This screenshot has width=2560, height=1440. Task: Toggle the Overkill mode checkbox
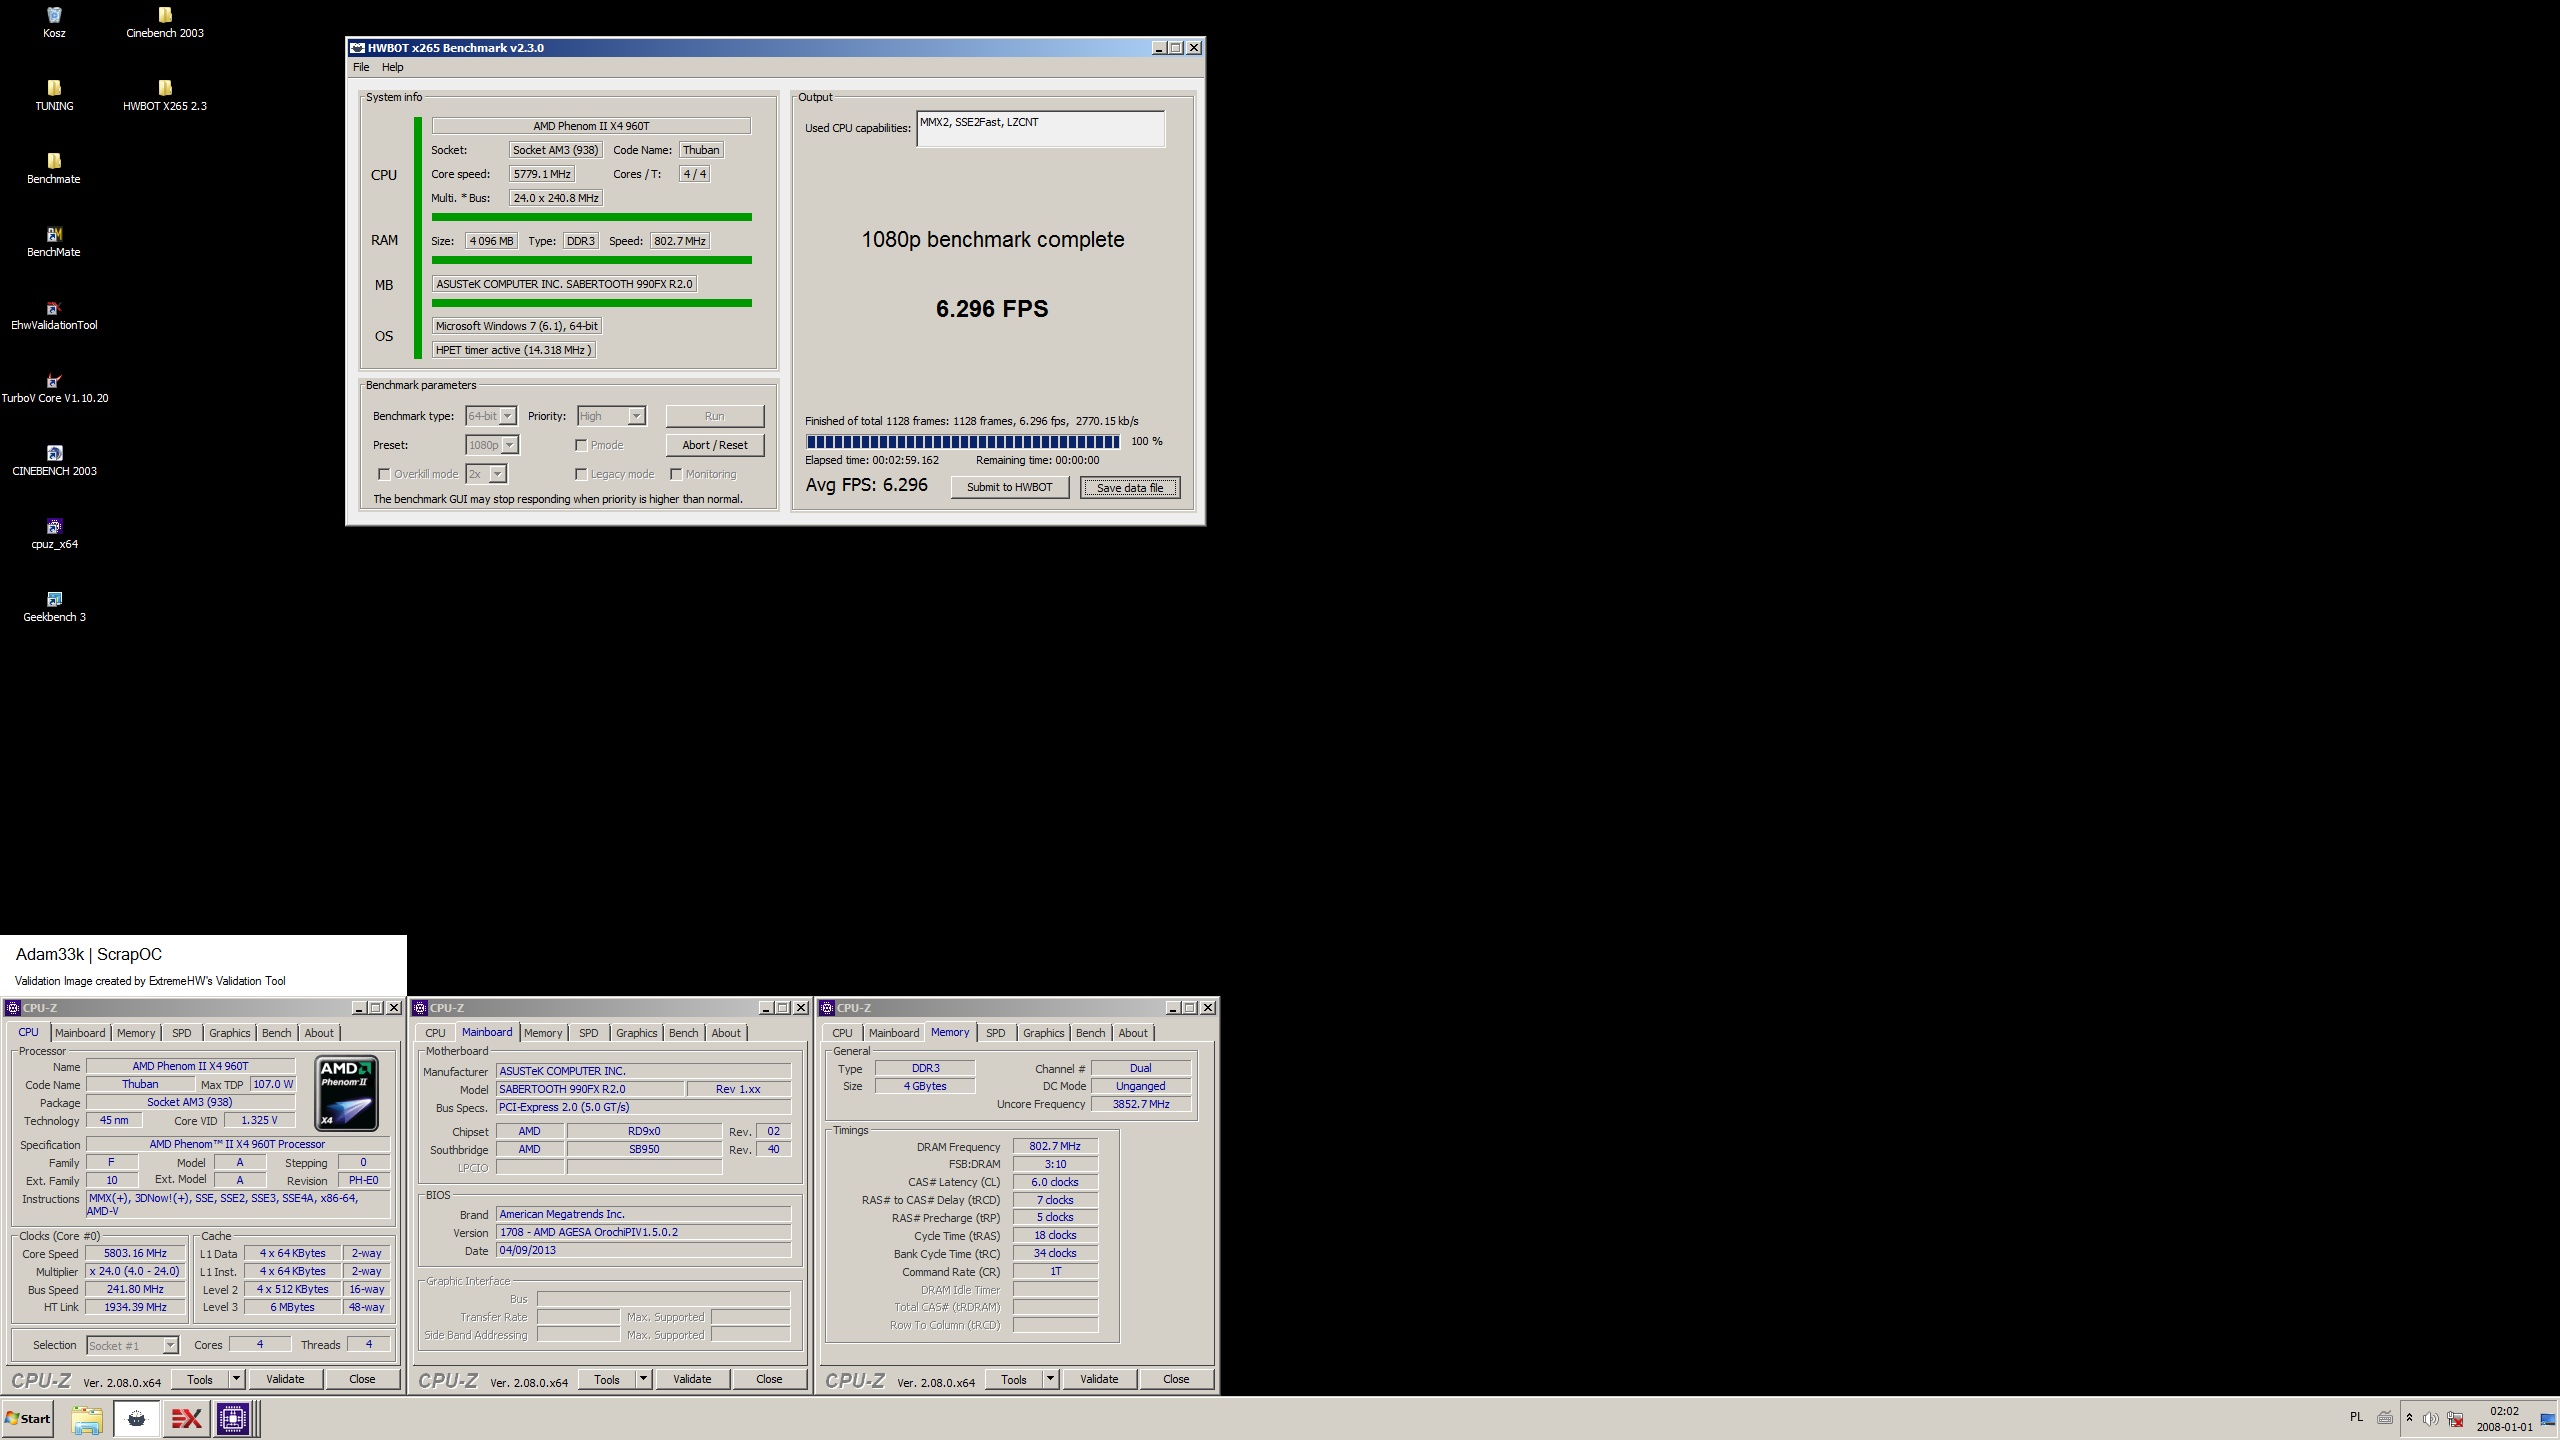pyautogui.click(x=384, y=474)
